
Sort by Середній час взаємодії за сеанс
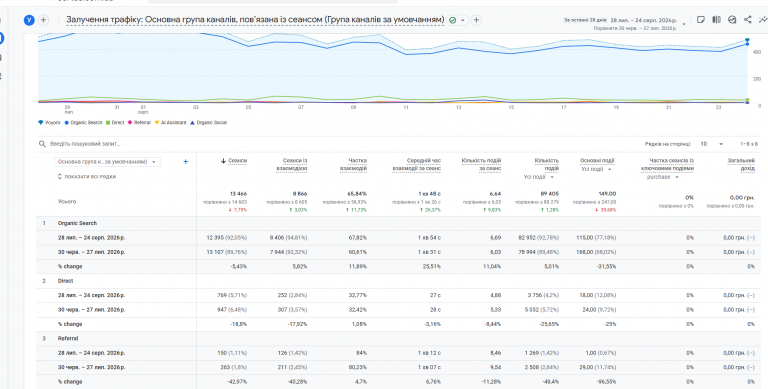pos(416,165)
